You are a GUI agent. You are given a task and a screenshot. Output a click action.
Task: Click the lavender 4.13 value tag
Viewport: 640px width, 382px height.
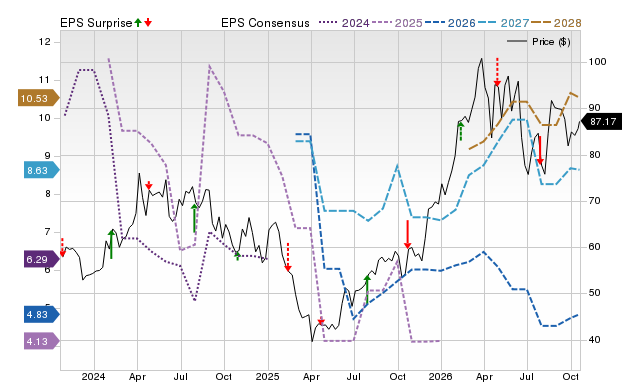[41, 341]
